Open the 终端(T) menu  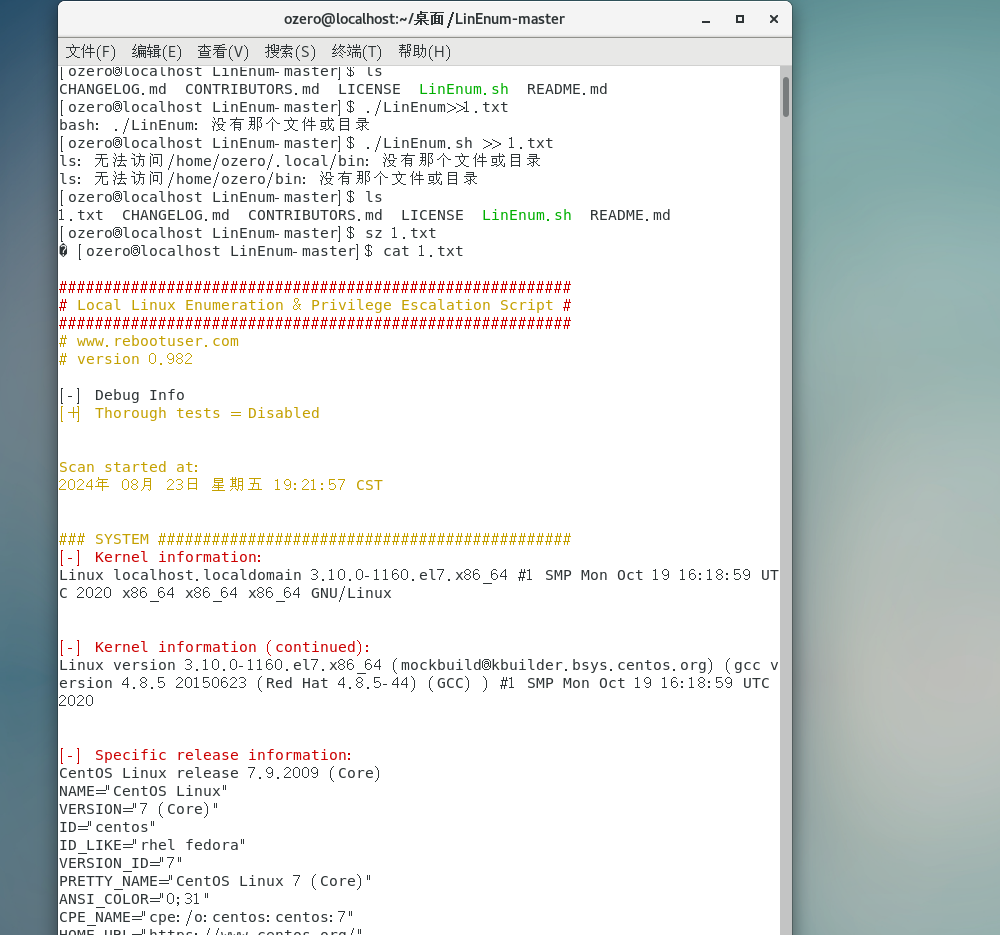click(357, 51)
